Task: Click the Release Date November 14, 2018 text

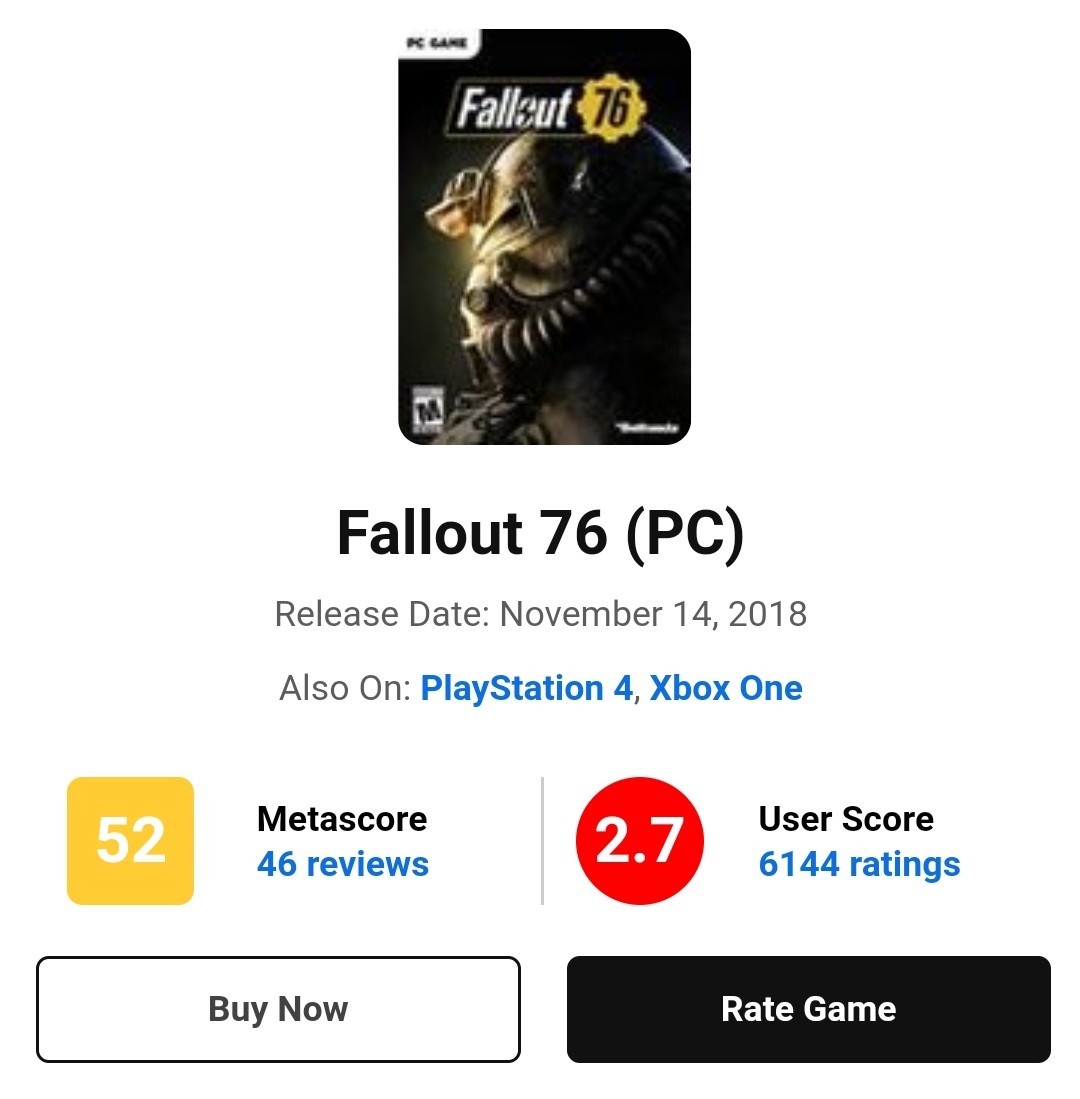Action: click(x=540, y=613)
